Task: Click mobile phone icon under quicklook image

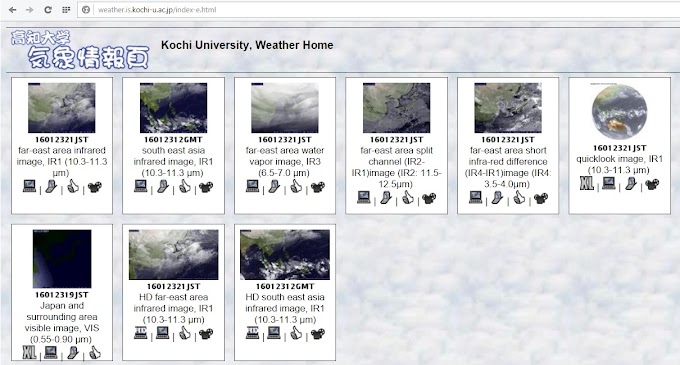Action: pos(631,184)
